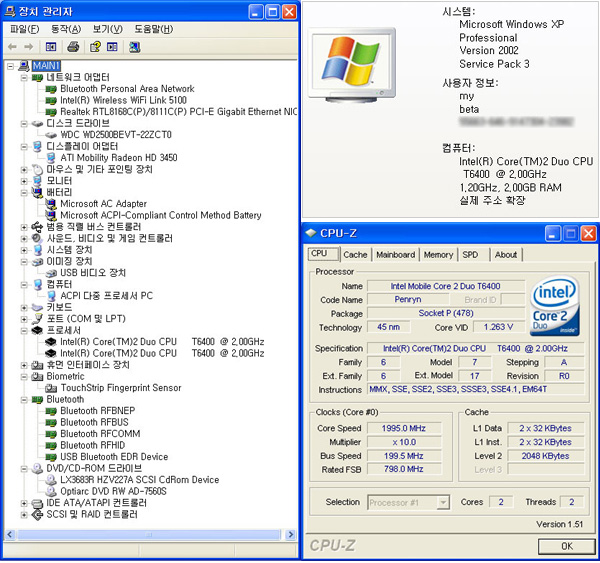Select Optiarc DVD RW AD-7560S drive
The width and height of the screenshot is (600, 563).
point(113,491)
